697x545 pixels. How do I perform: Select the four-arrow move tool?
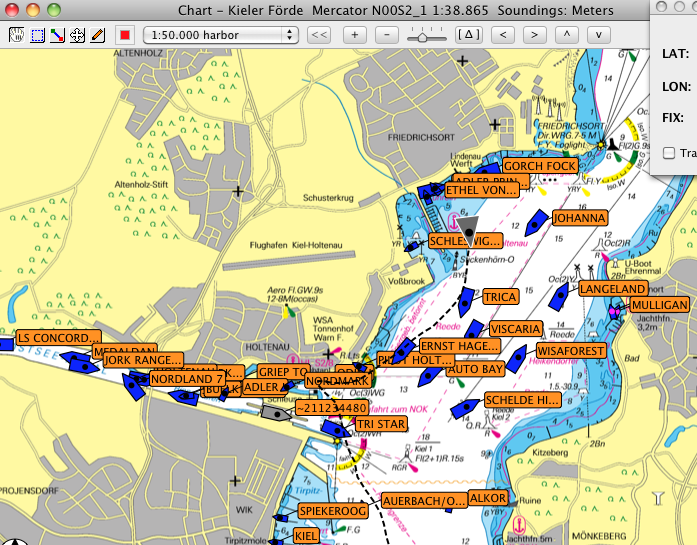coord(77,35)
